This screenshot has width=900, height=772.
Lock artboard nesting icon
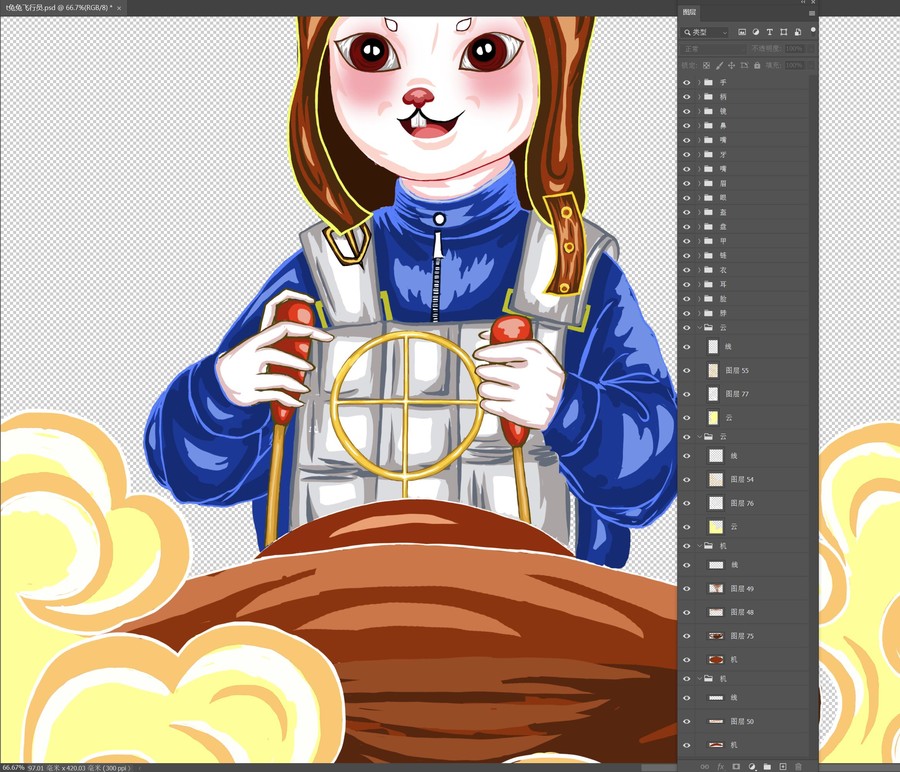click(744, 65)
